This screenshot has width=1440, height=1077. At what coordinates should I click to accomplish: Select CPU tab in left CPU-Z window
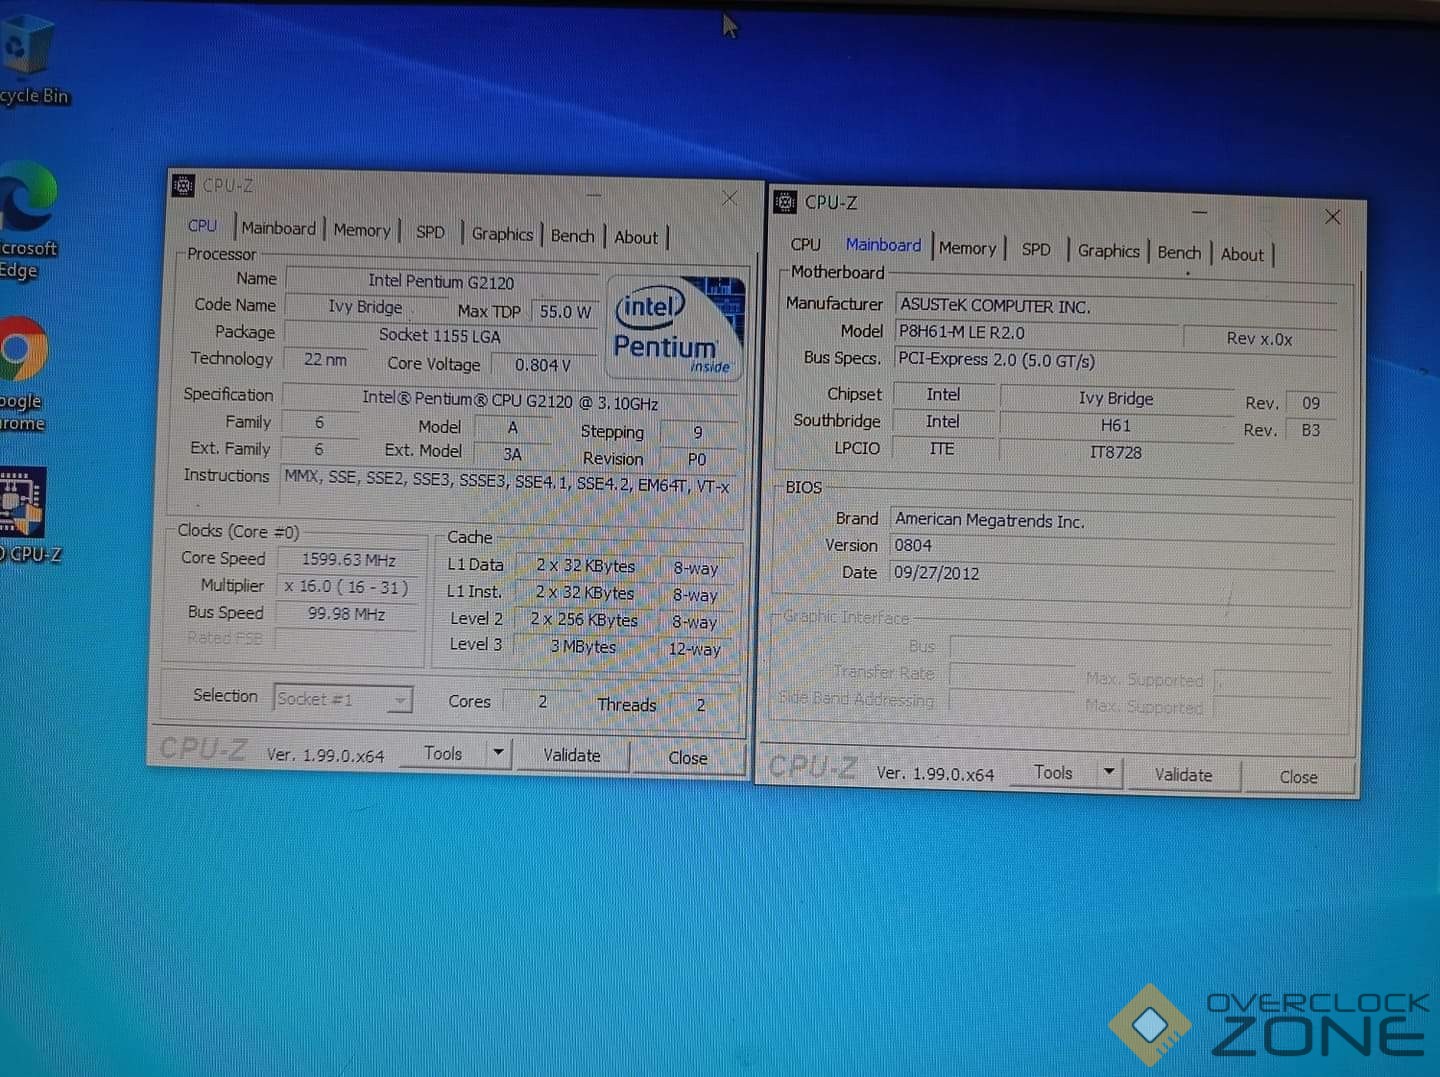(202, 226)
